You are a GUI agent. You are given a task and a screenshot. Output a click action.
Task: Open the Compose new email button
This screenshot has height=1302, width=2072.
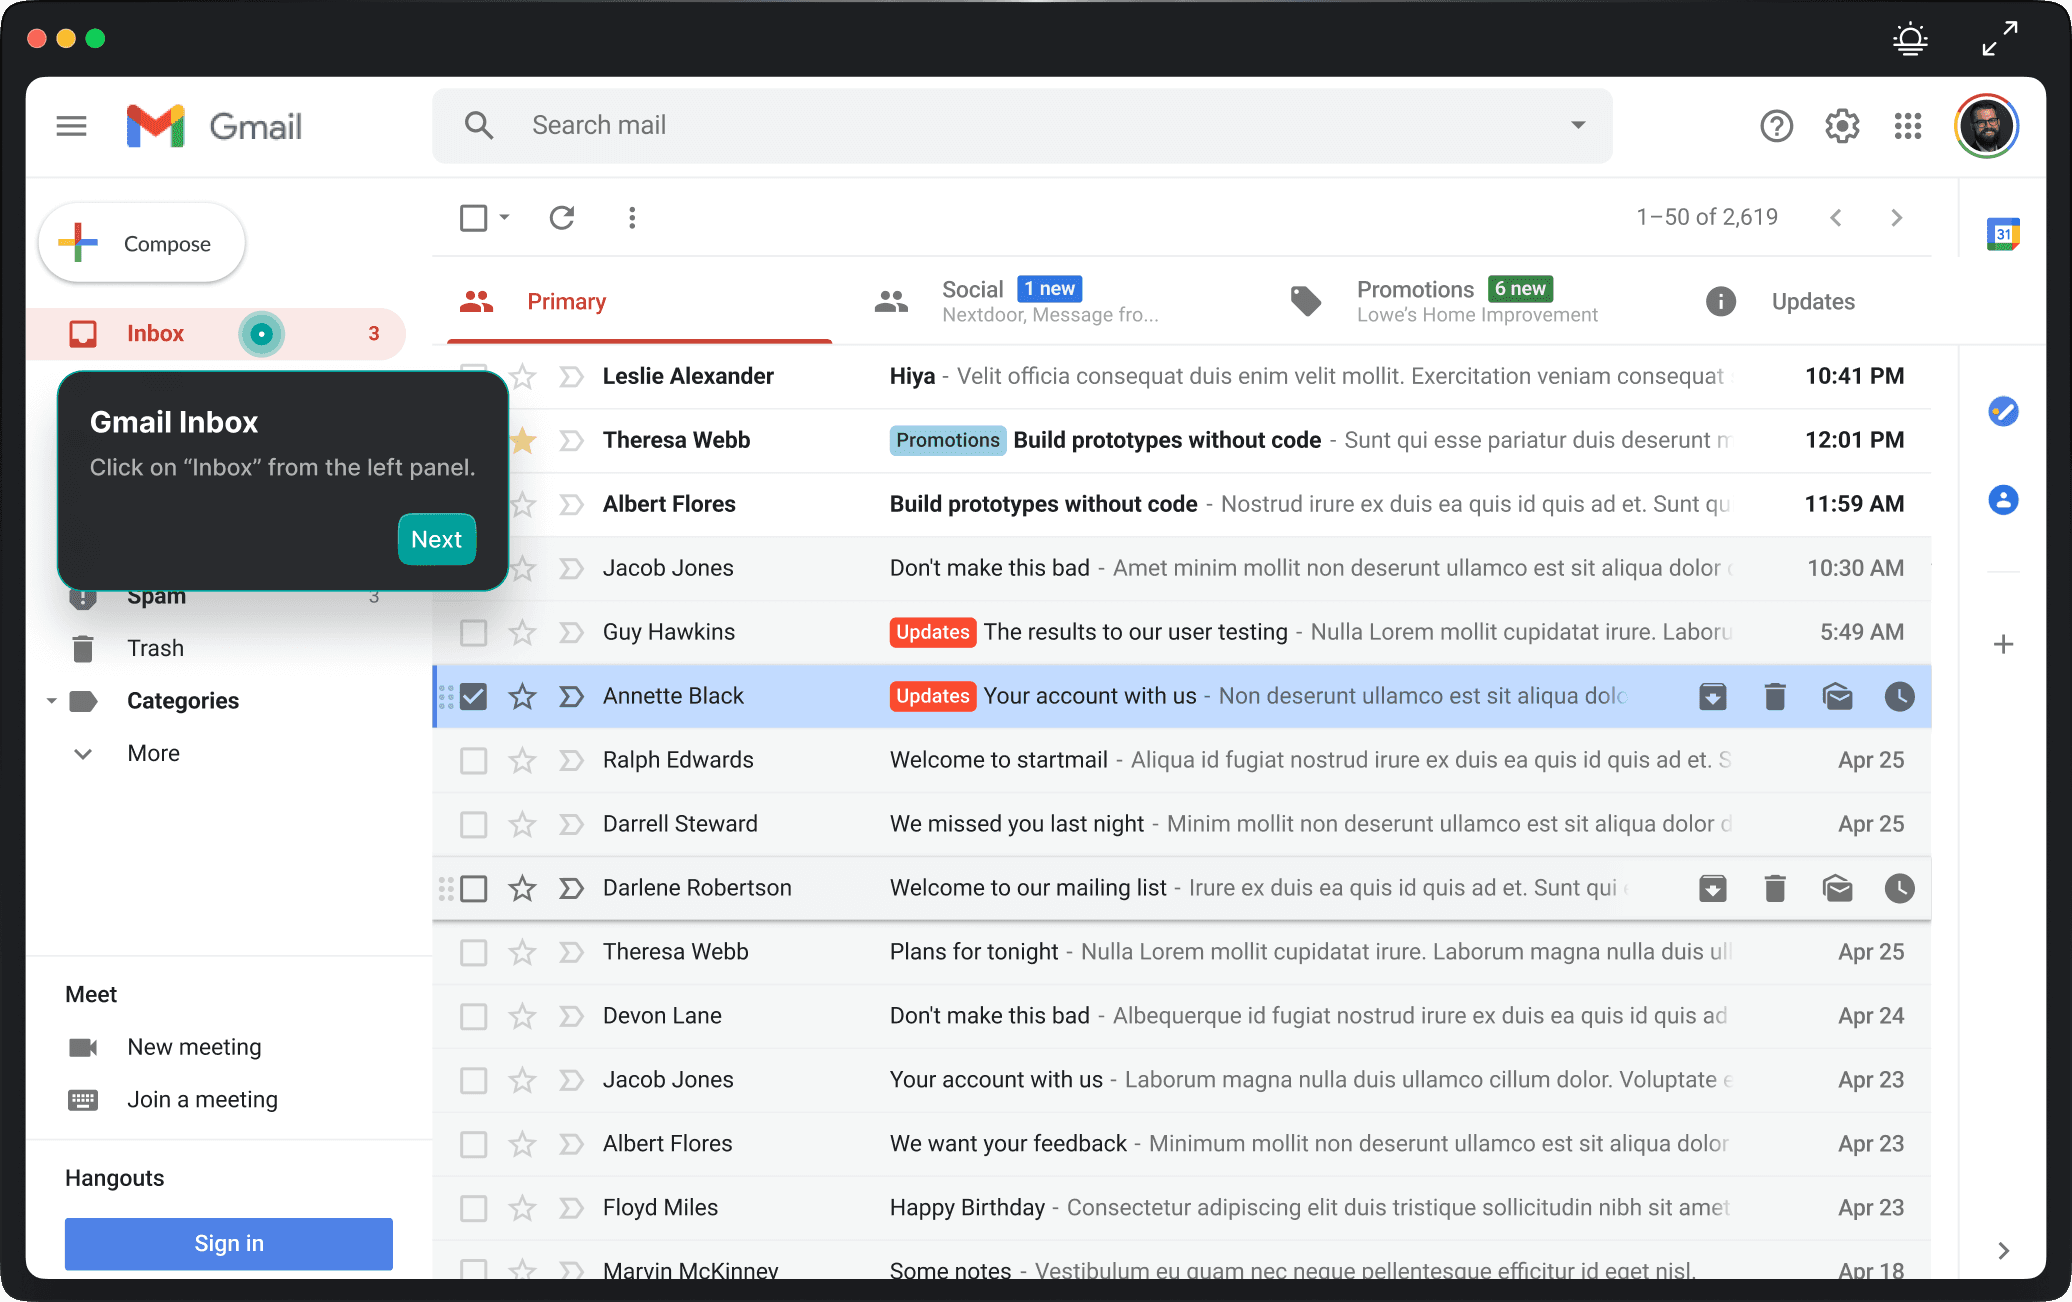(140, 242)
